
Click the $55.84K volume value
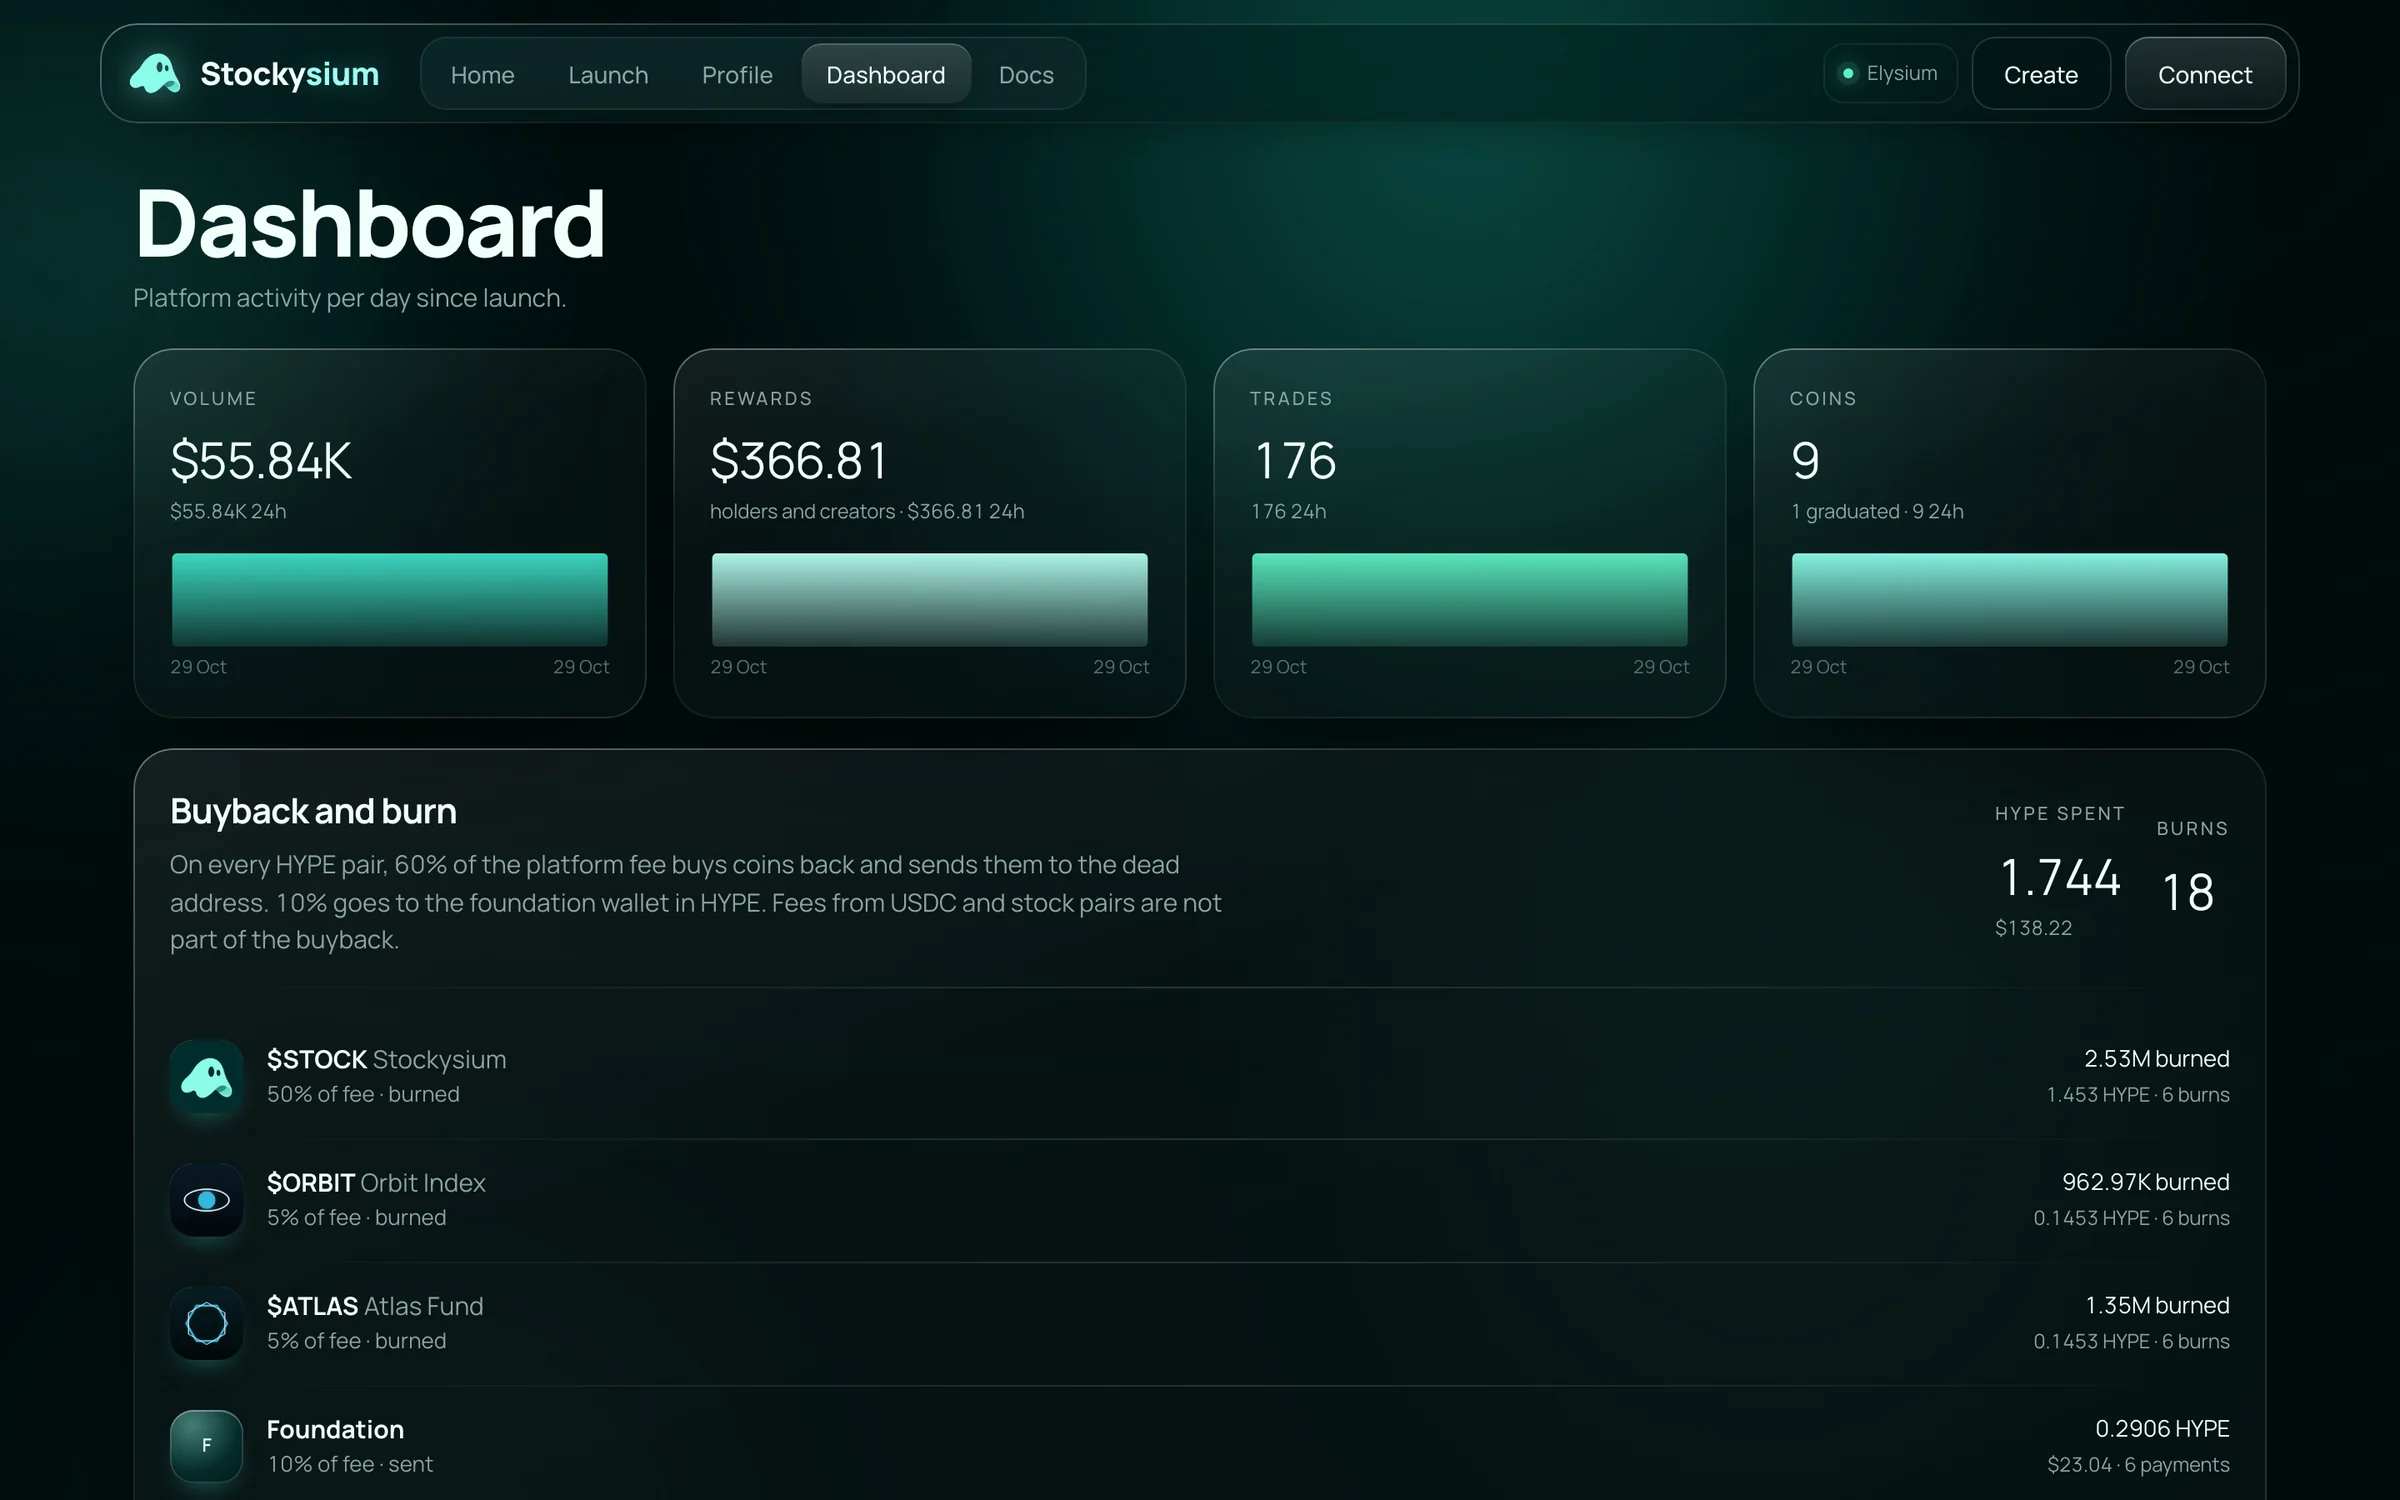[x=261, y=462]
